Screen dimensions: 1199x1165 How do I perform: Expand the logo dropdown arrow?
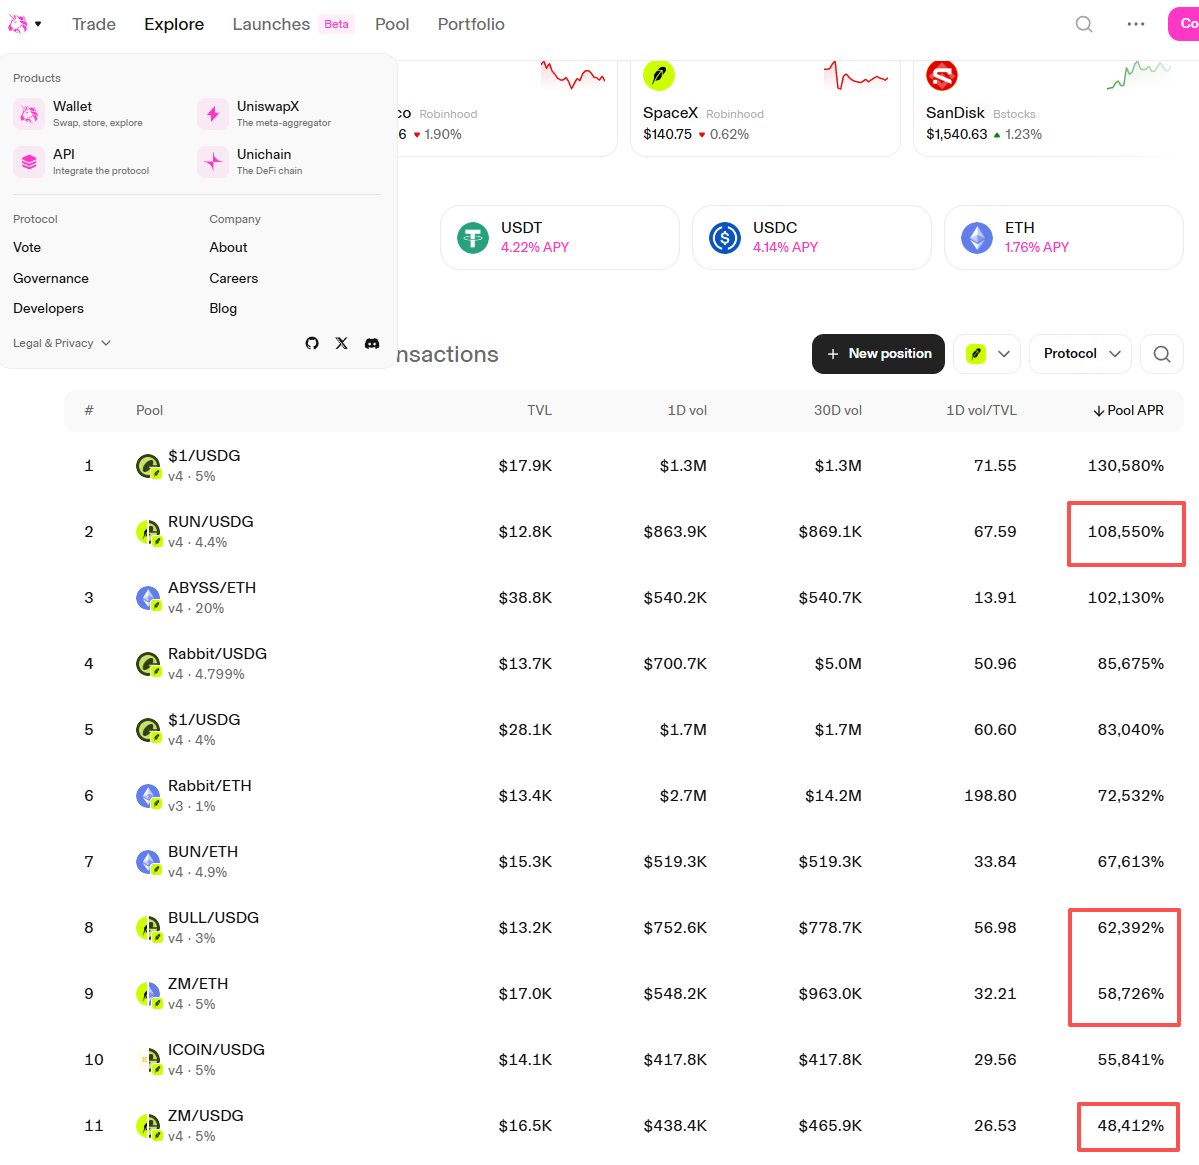[x=38, y=24]
